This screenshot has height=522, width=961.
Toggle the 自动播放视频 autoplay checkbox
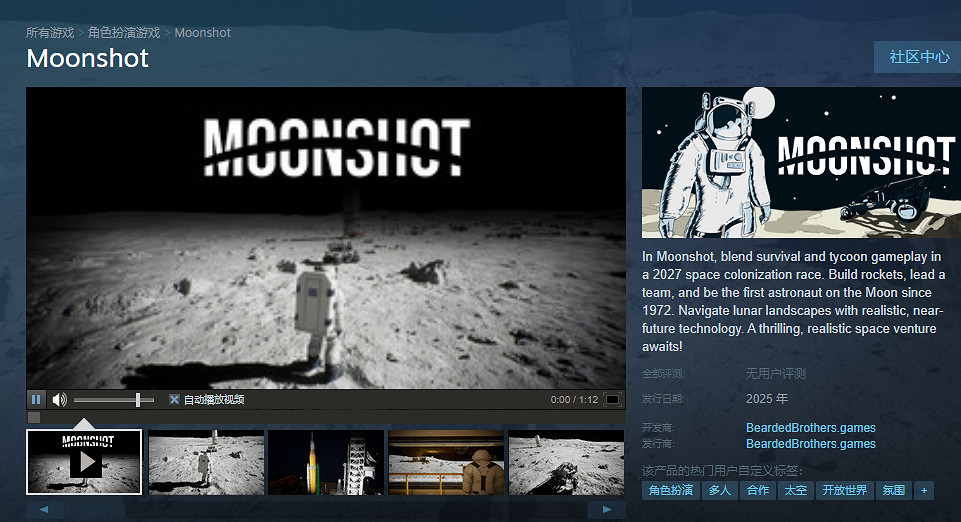pyautogui.click(x=174, y=400)
